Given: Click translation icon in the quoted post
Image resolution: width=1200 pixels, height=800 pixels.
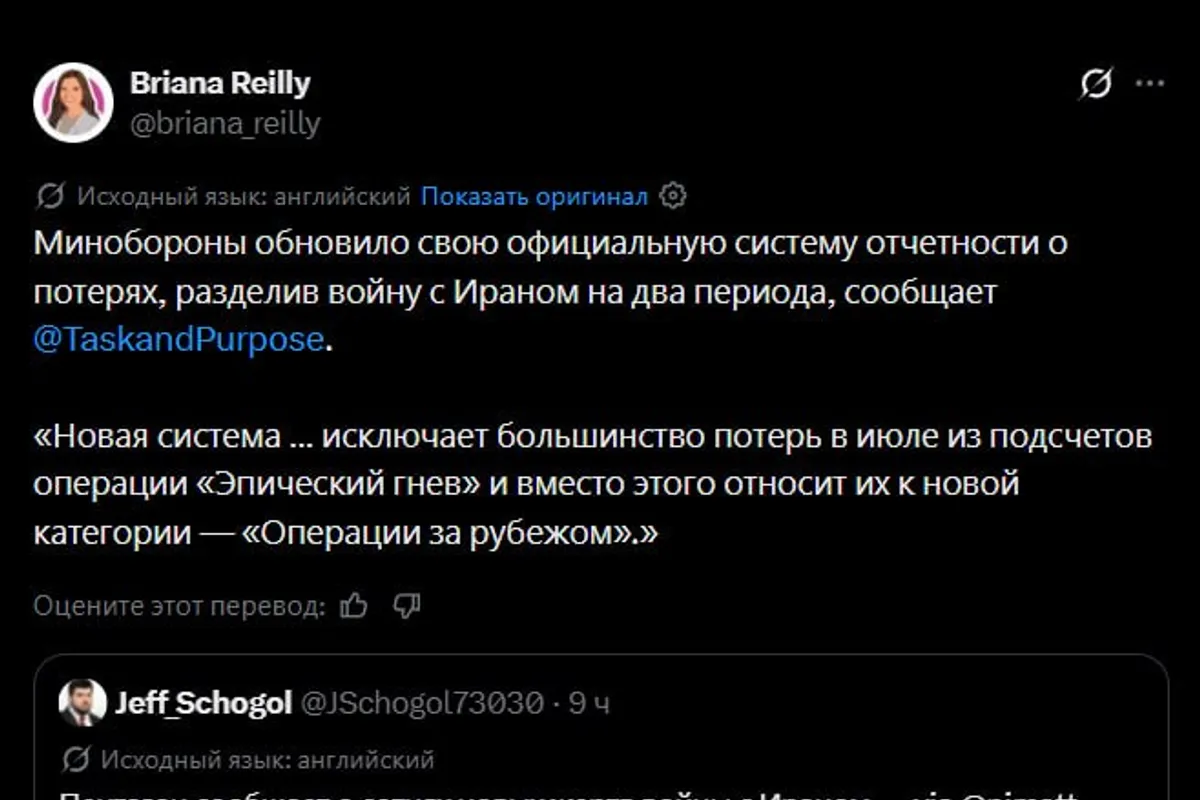Looking at the screenshot, I should (76, 759).
